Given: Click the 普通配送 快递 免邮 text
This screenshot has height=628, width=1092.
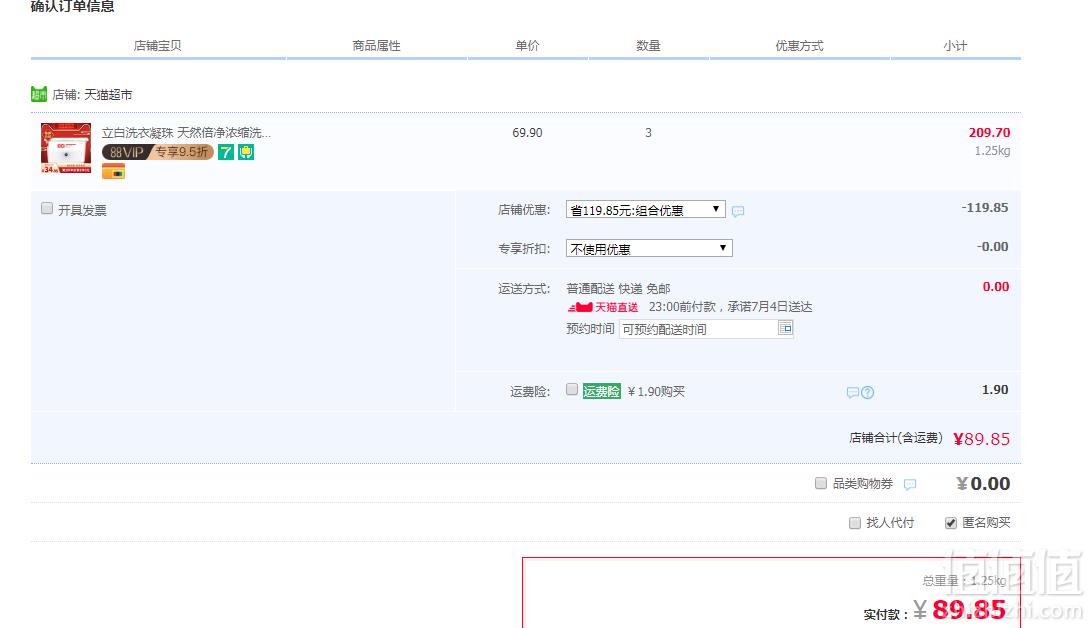Looking at the screenshot, I should (x=618, y=288).
